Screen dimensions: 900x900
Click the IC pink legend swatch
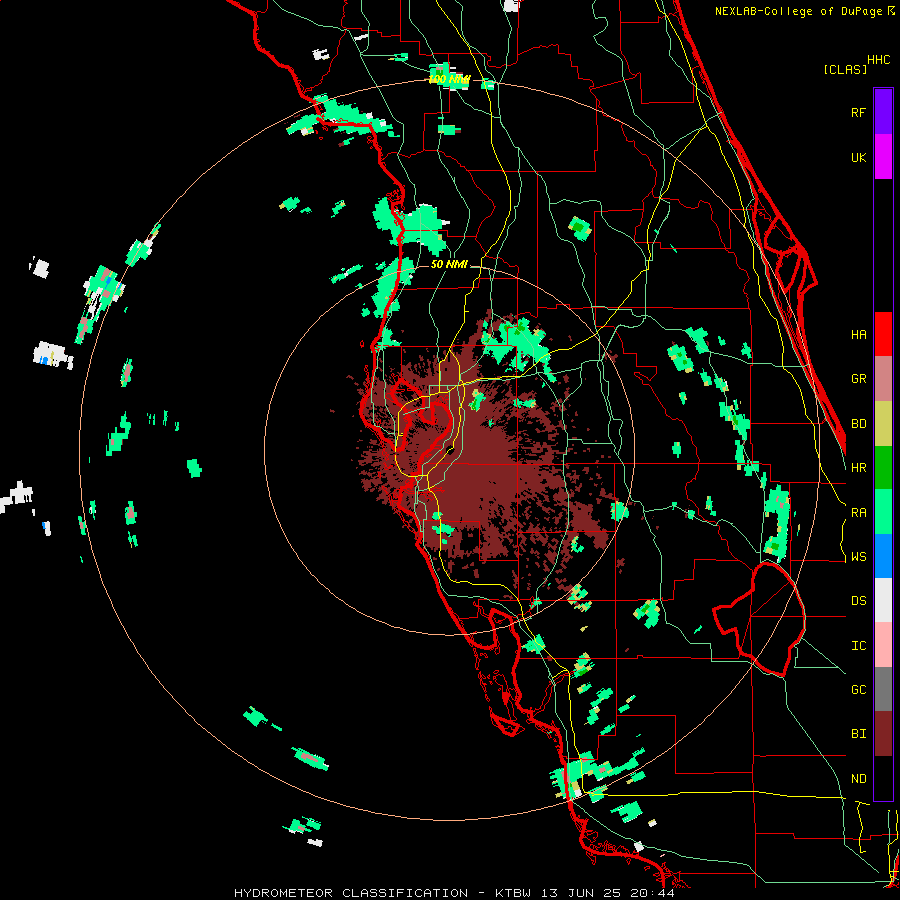coord(883,645)
